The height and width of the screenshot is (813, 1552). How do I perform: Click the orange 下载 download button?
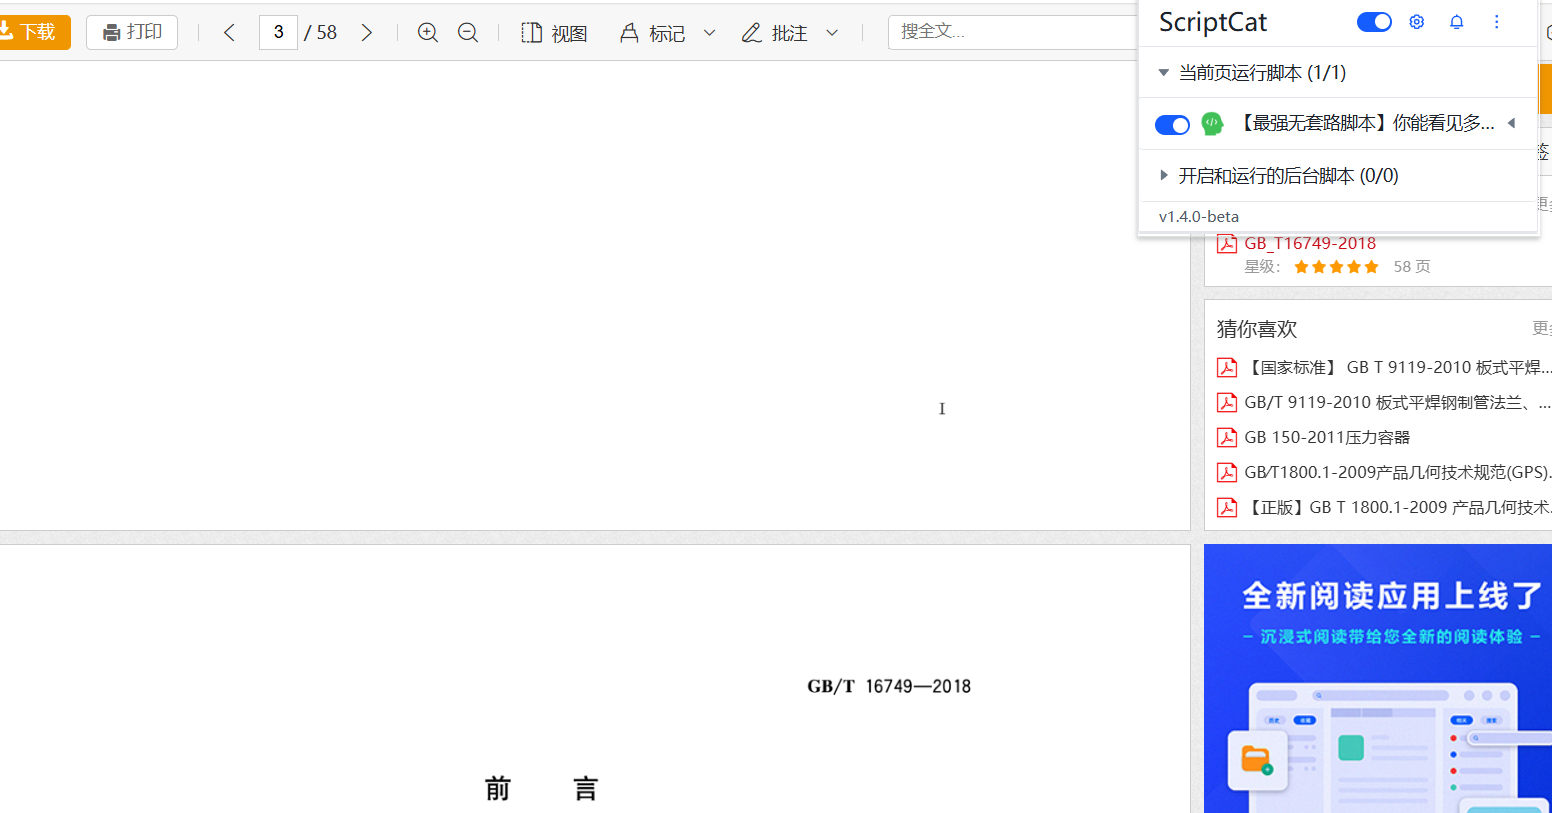pyautogui.click(x=33, y=33)
